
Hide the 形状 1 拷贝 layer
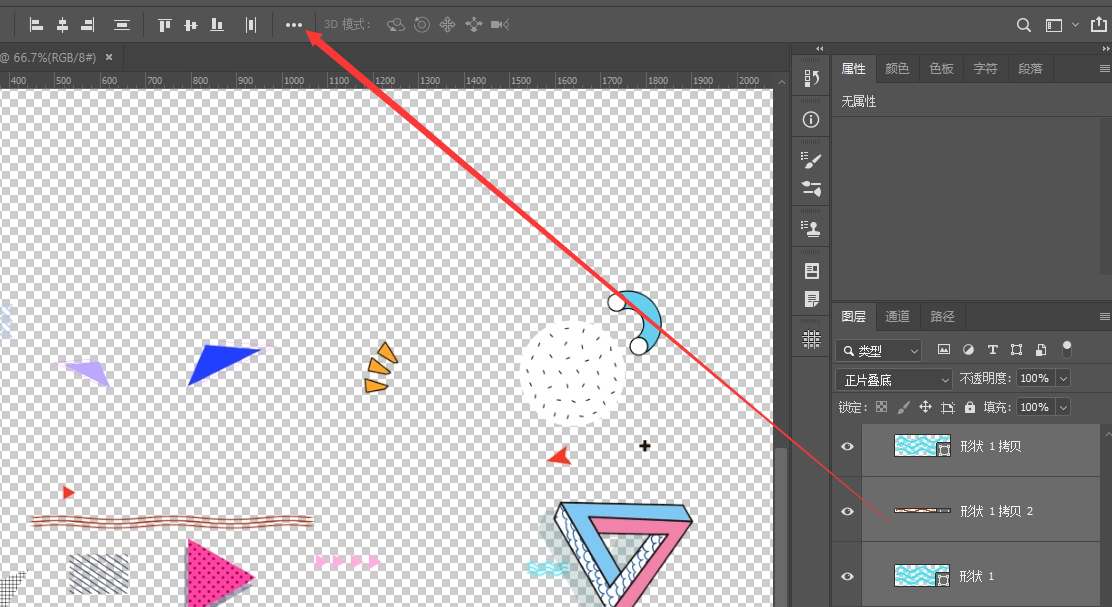[x=847, y=447]
